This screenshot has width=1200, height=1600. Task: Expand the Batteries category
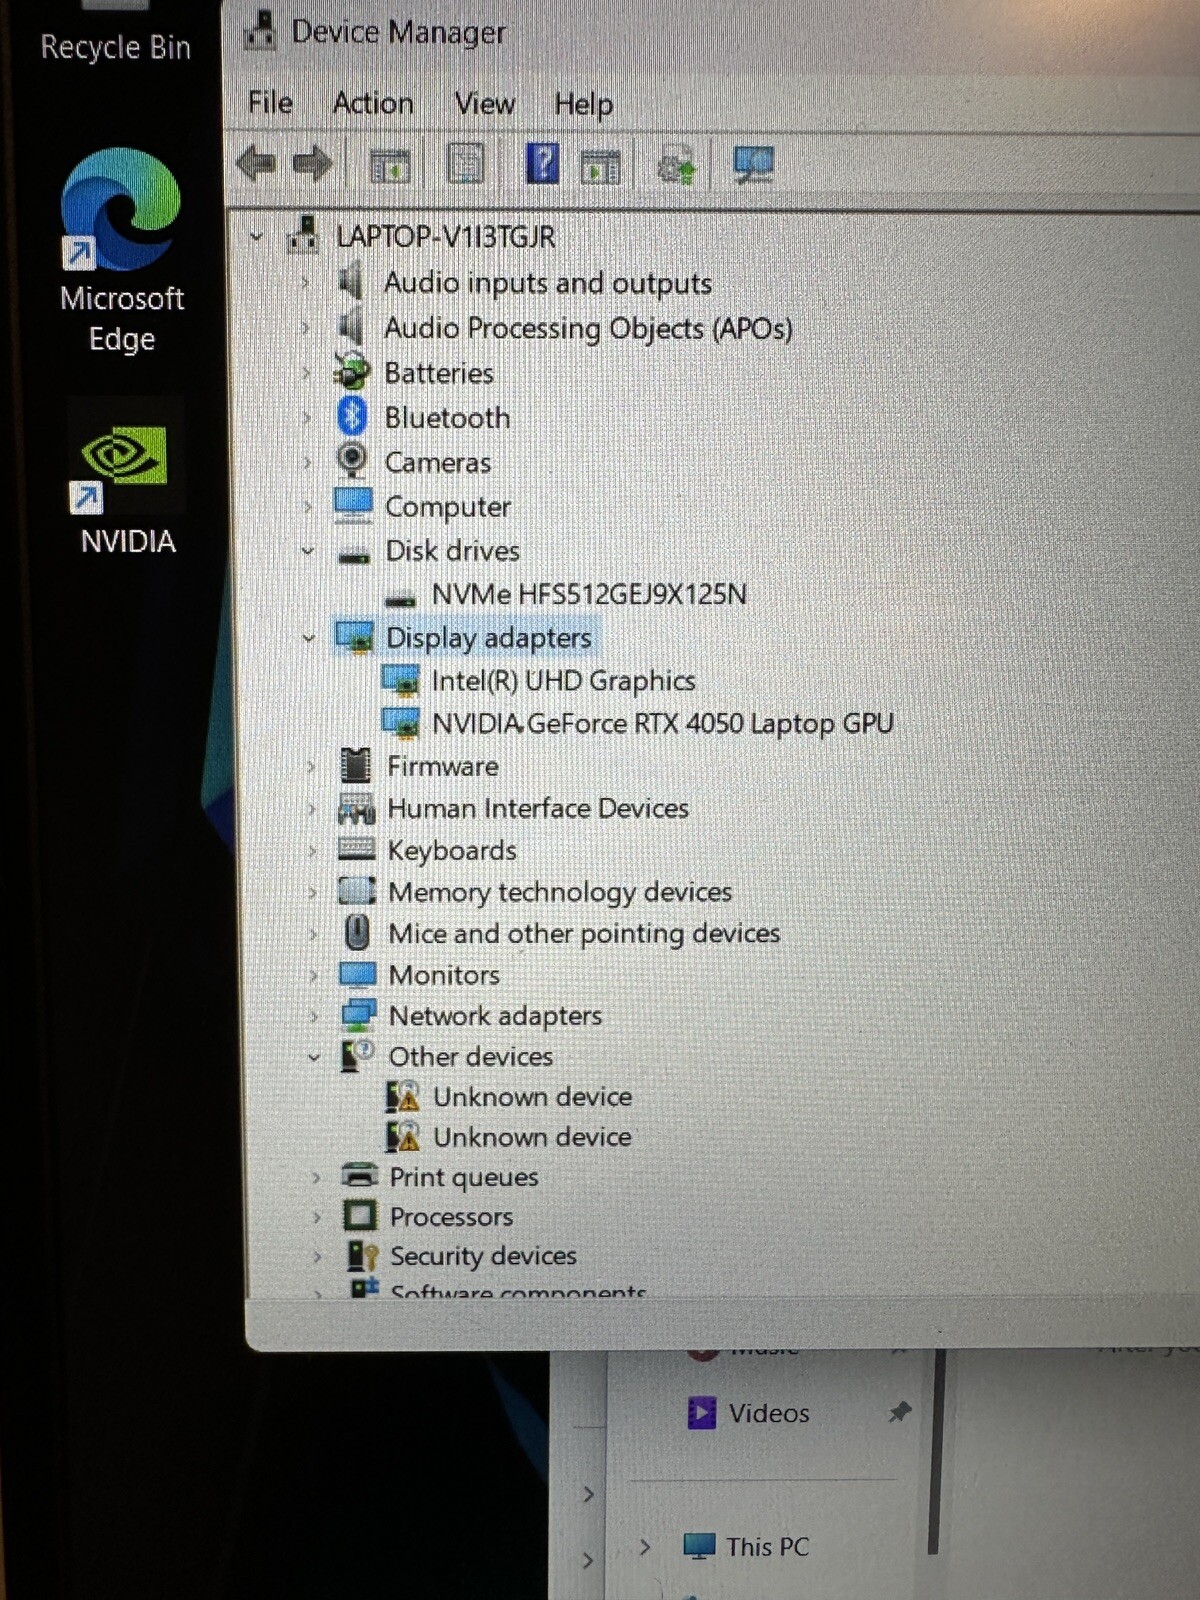click(x=306, y=373)
